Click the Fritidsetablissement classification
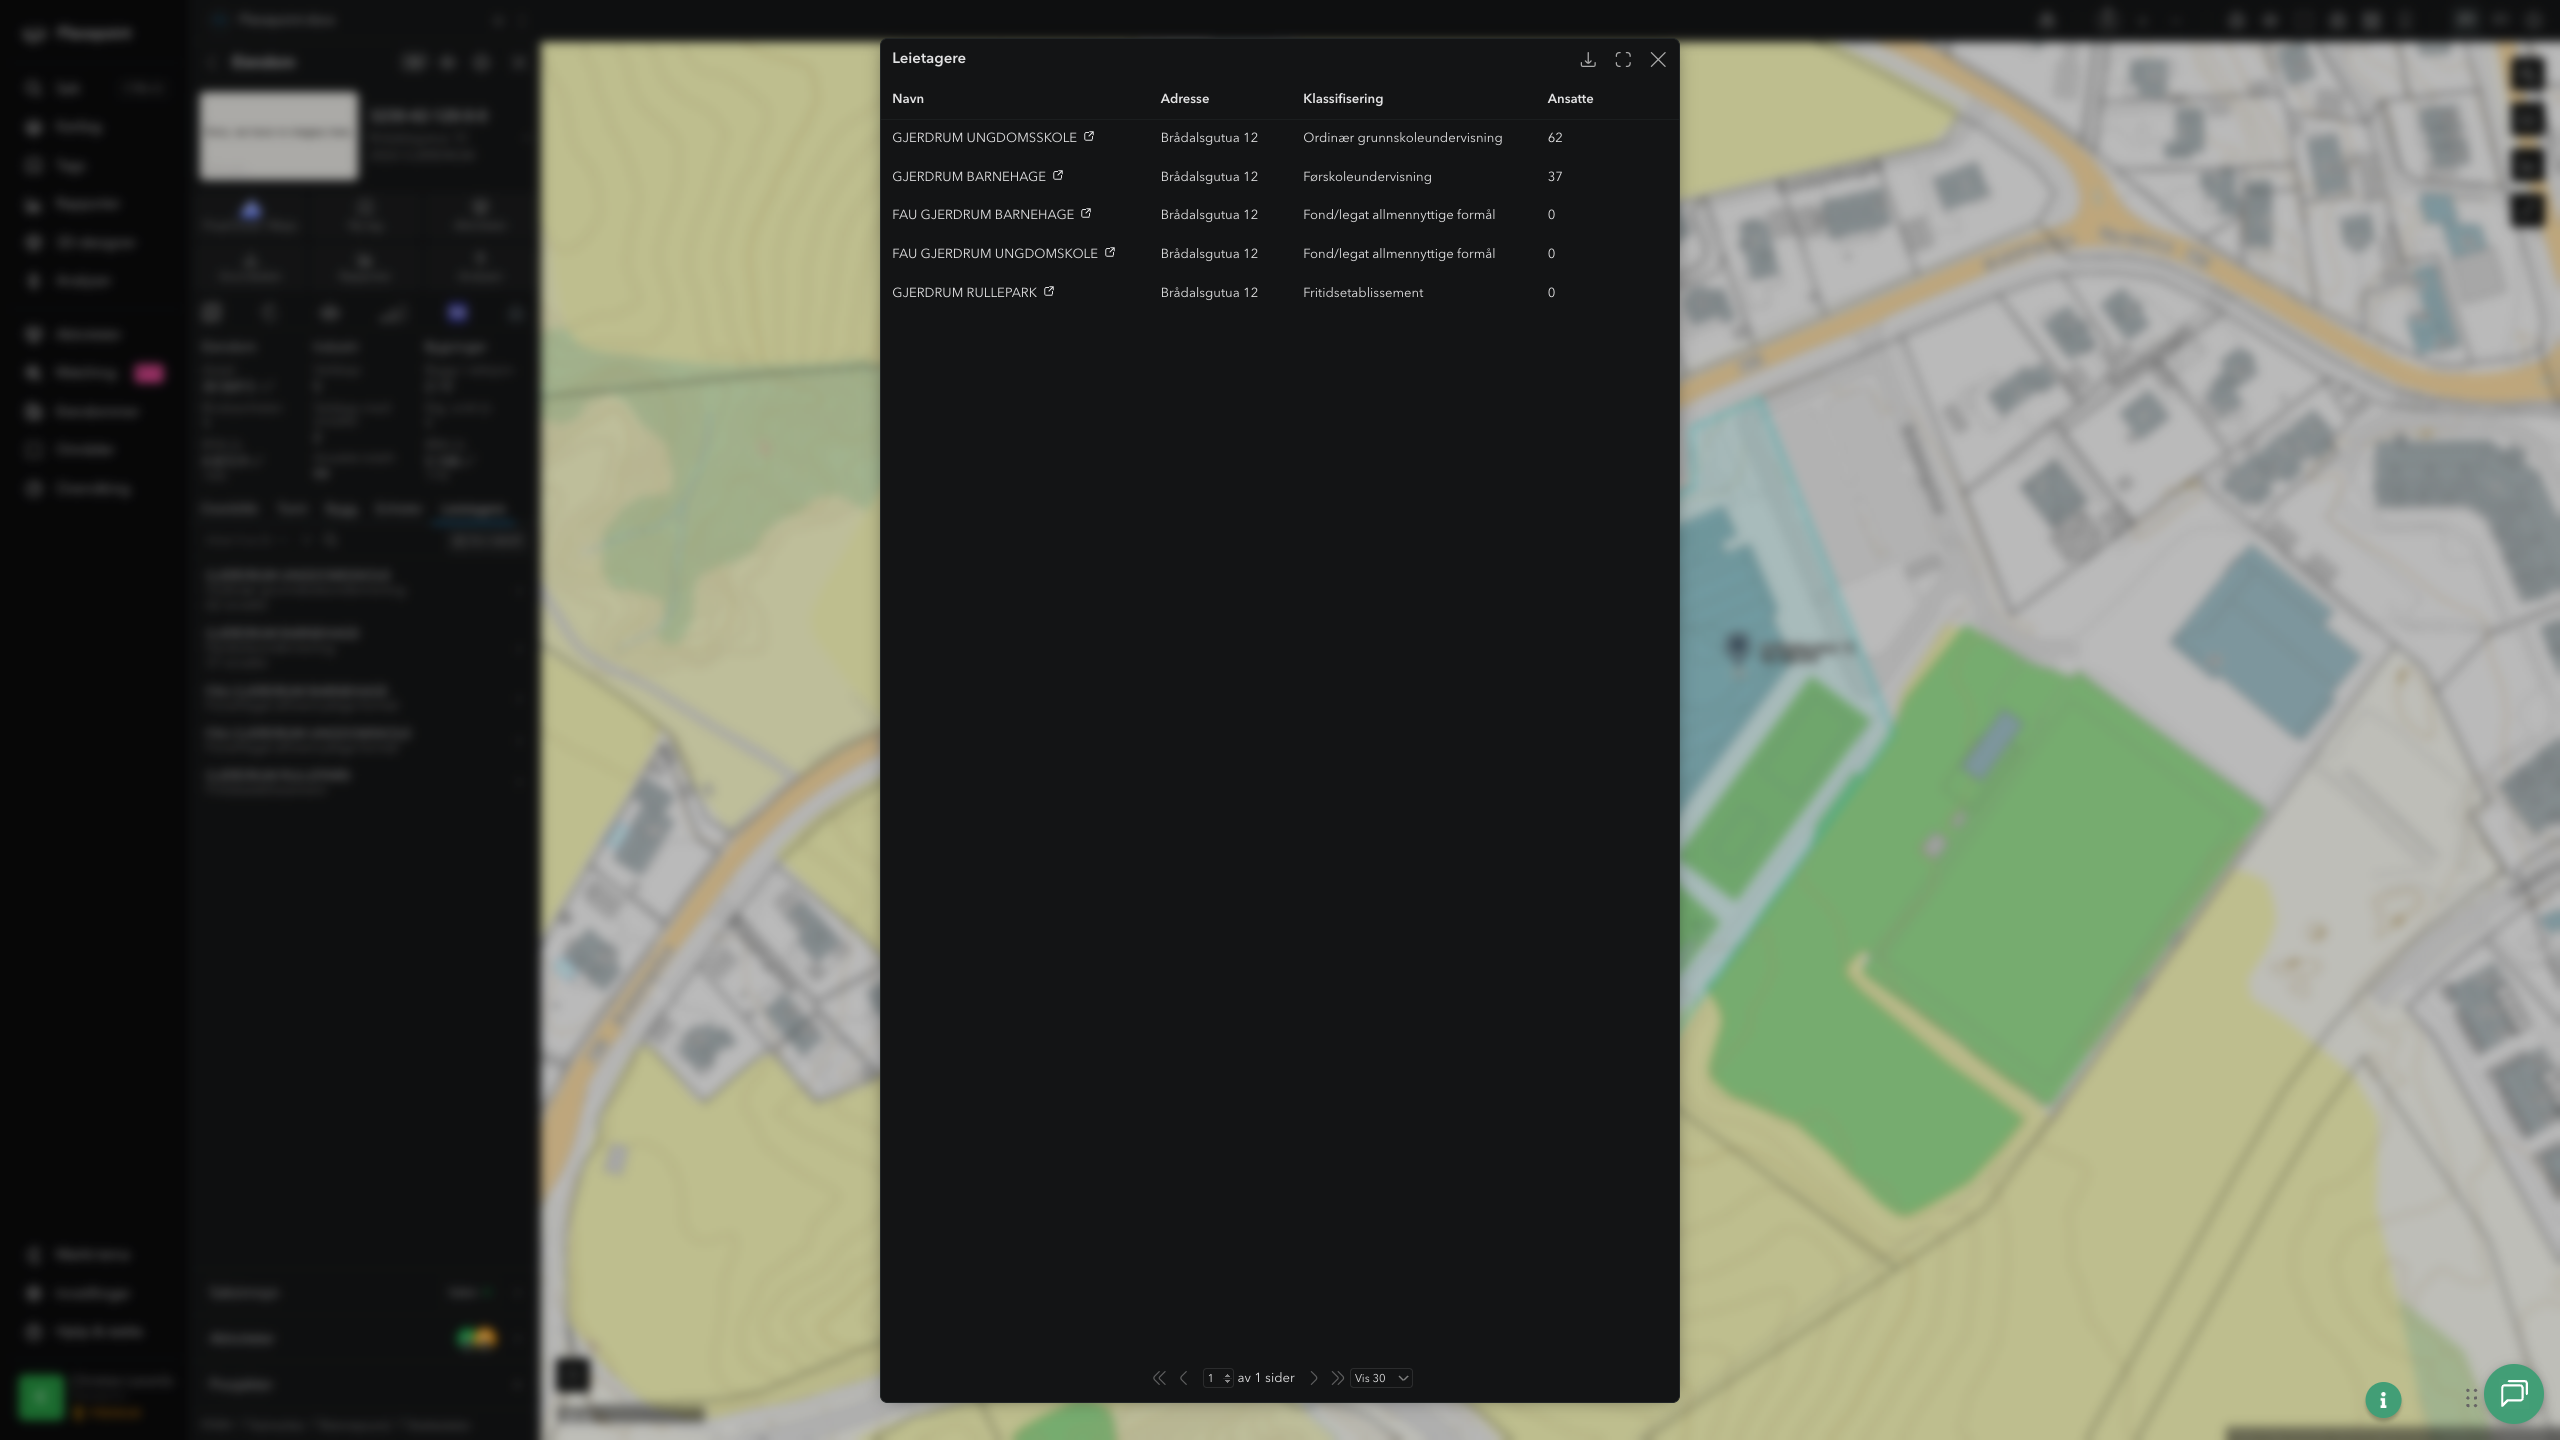Viewport: 2560px width, 1440px height. [x=1363, y=293]
